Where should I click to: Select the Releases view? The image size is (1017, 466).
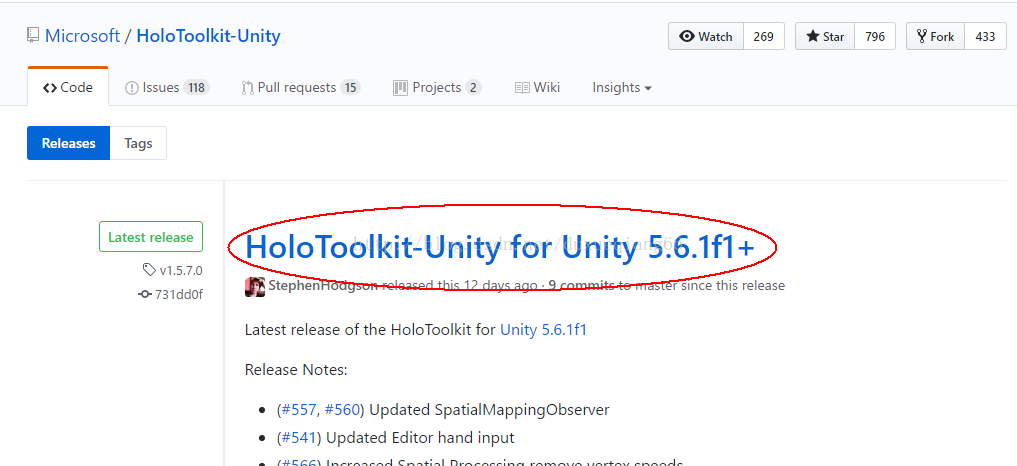click(x=69, y=143)
